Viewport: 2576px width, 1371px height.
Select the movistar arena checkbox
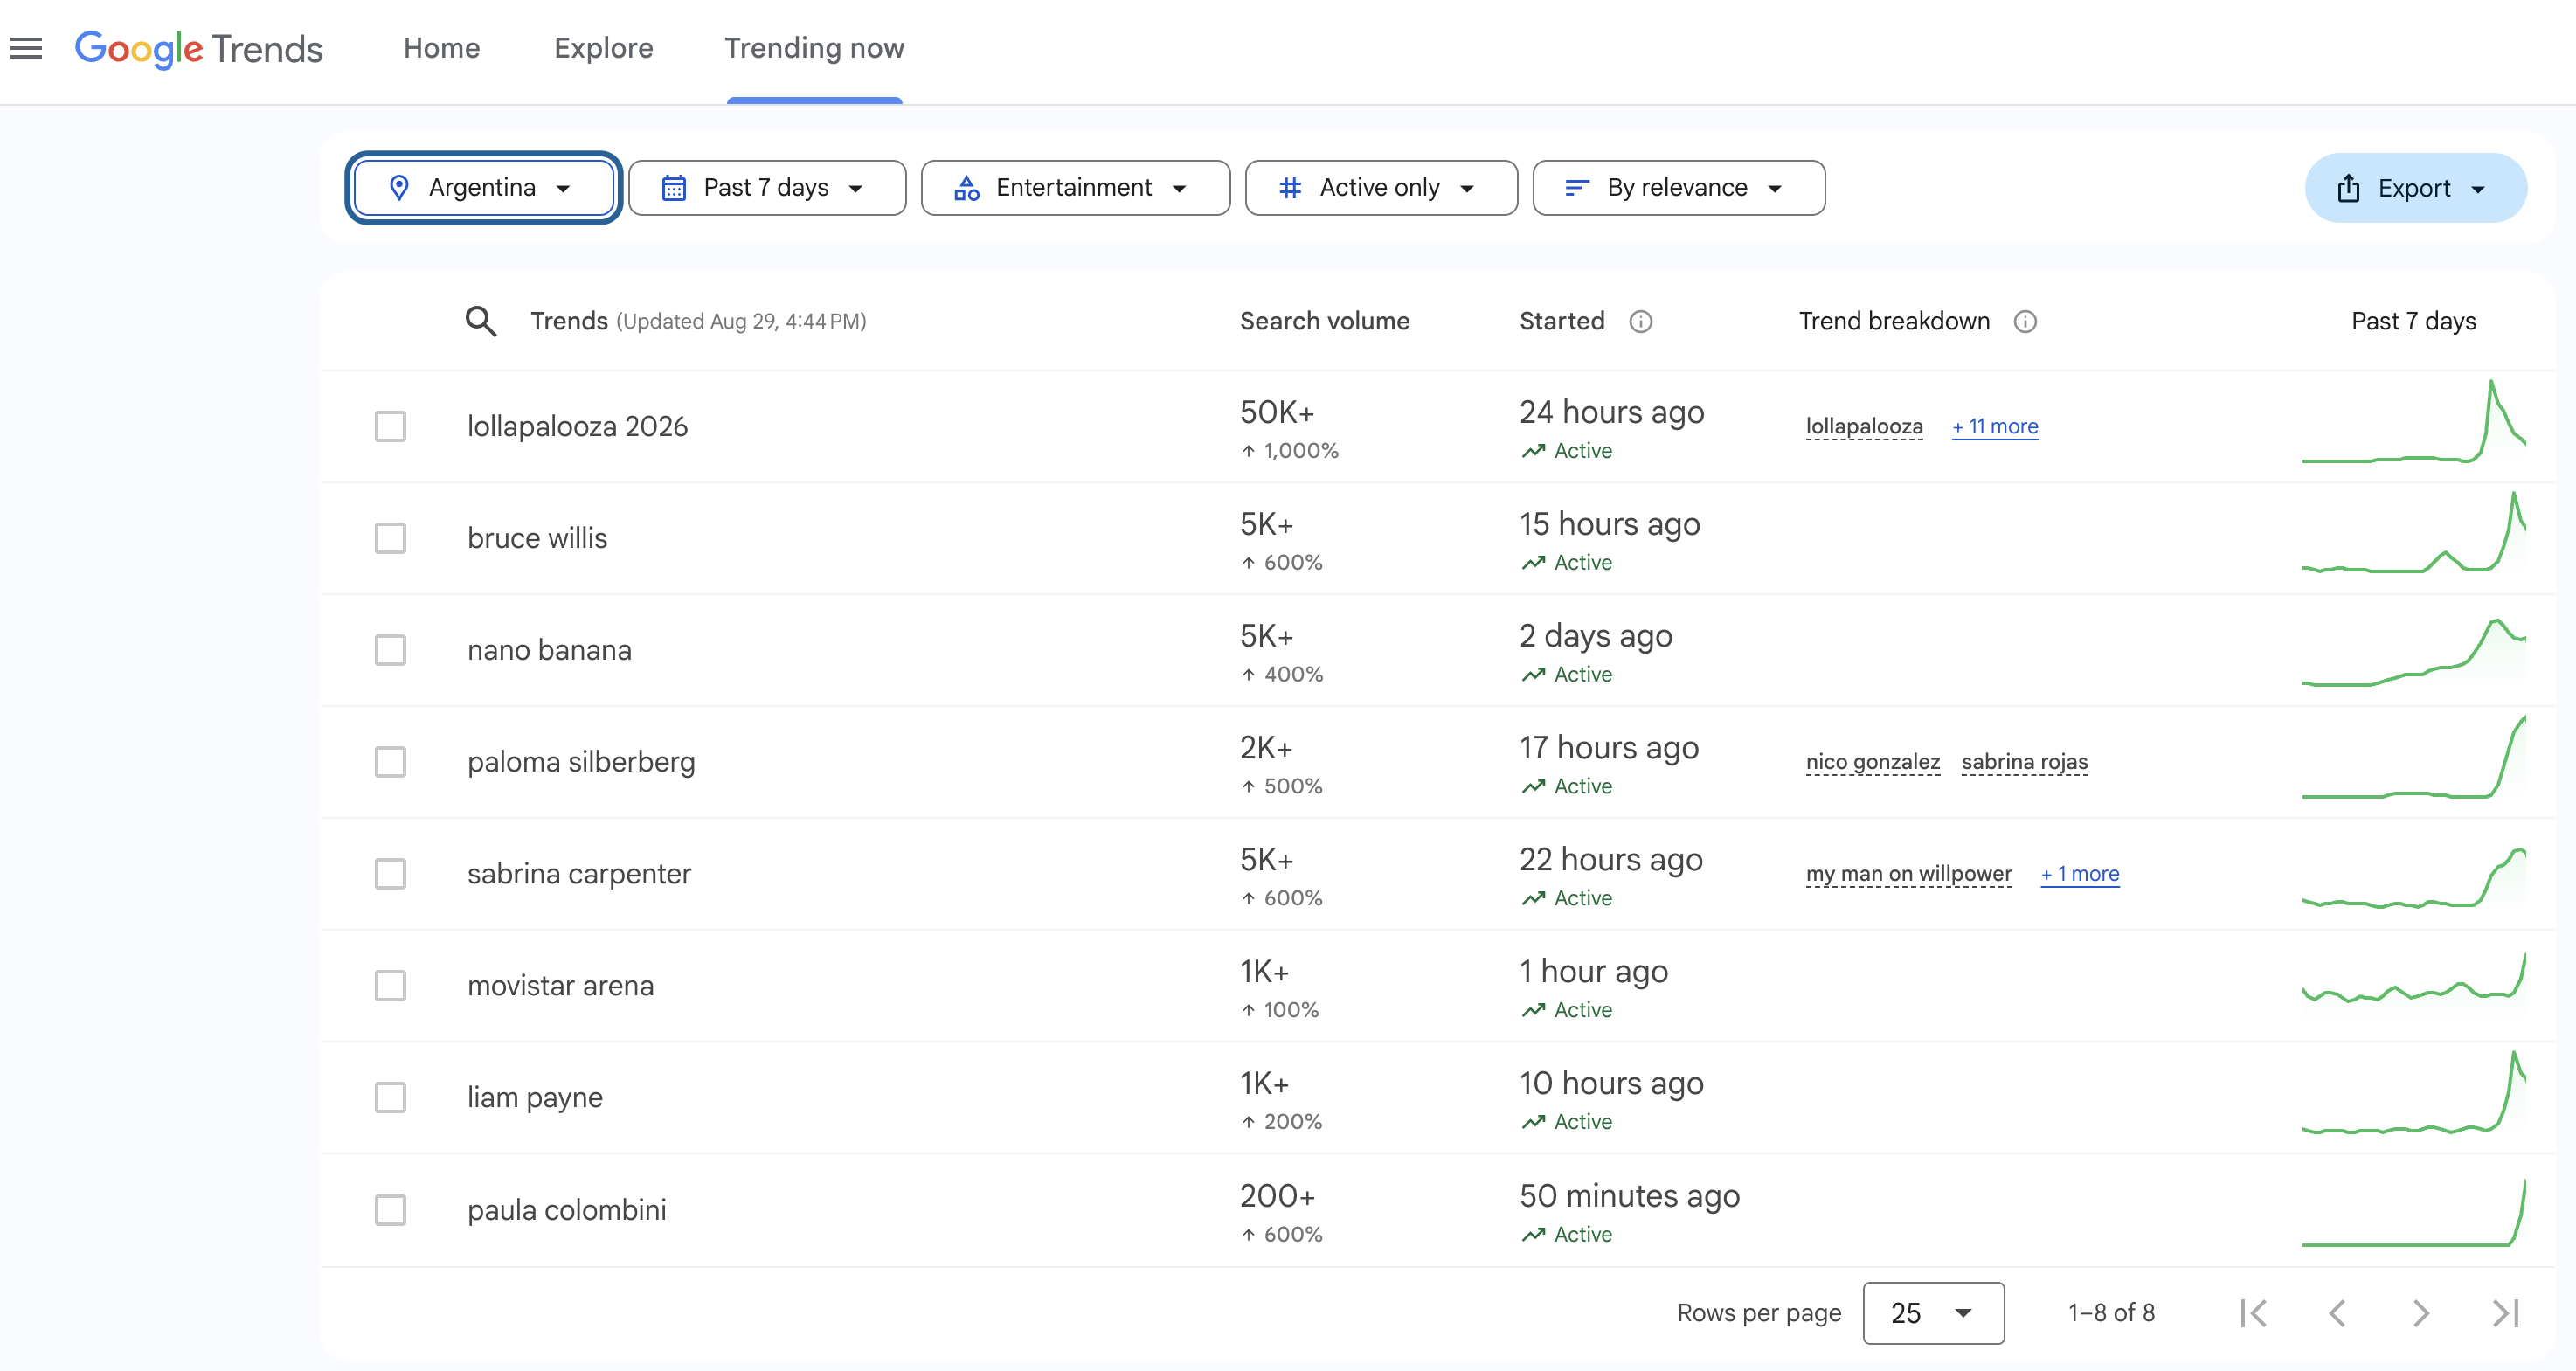tap(390, 986)
